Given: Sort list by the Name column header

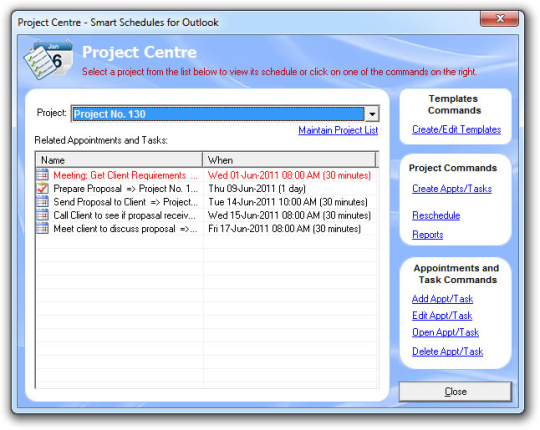Looking at the screenshot, I should (119, 160).
